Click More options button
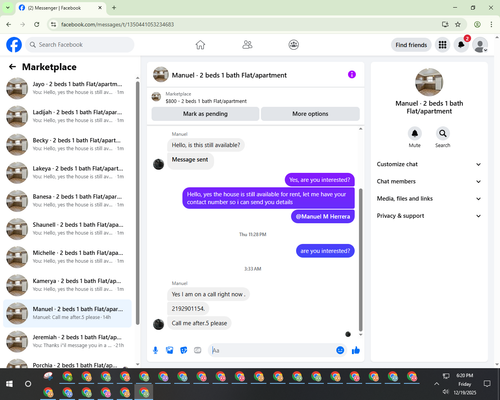 [x=310, y=114]
